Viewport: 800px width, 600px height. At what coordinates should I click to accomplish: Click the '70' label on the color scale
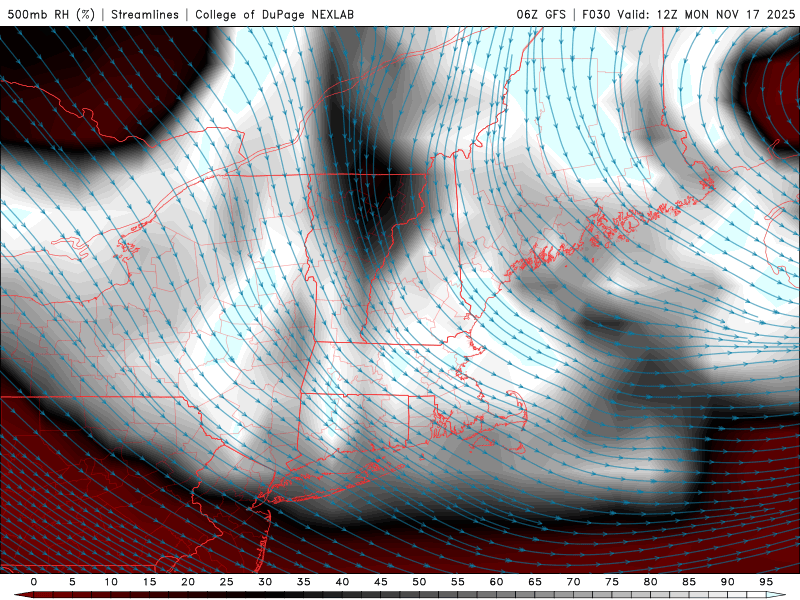[x=573, y=582]
